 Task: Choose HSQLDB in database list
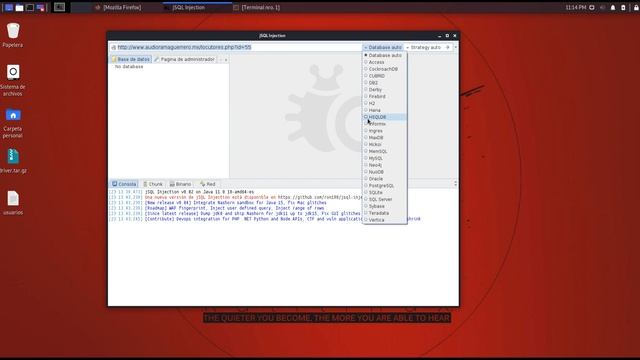point(384,117)
